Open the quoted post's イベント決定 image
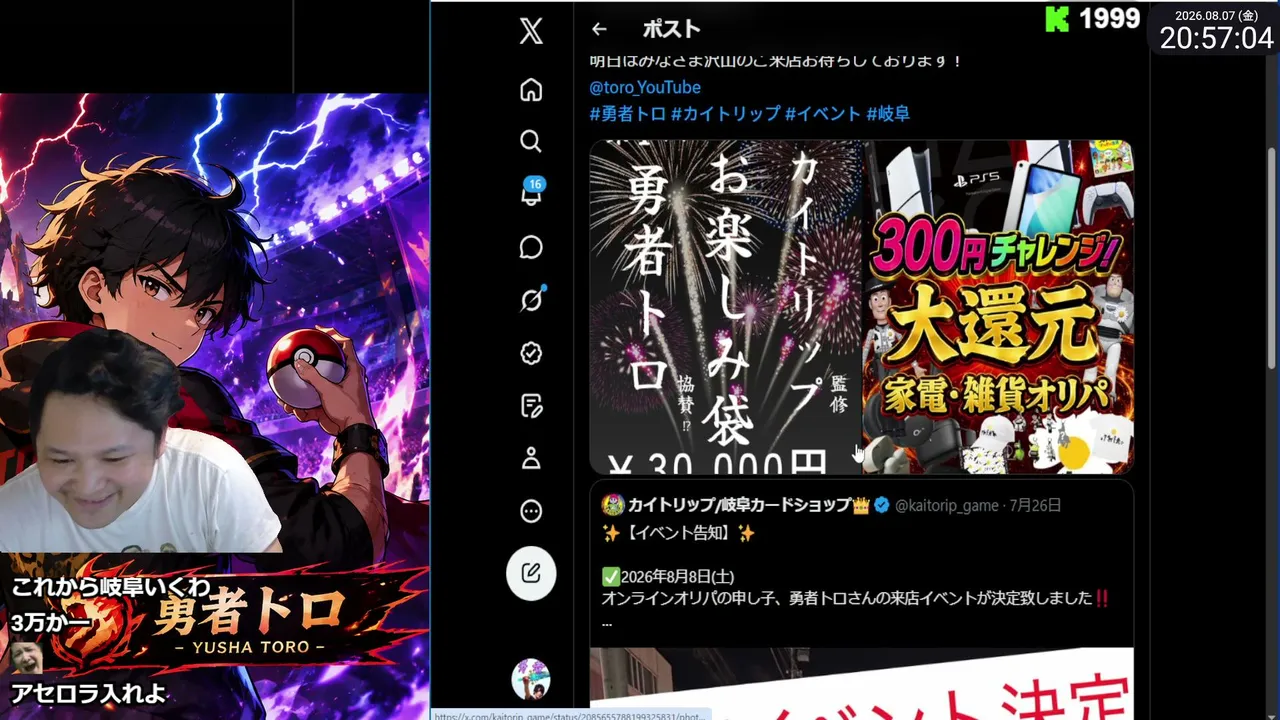This screenshot has width=1280, height=720. pos(861,684)
